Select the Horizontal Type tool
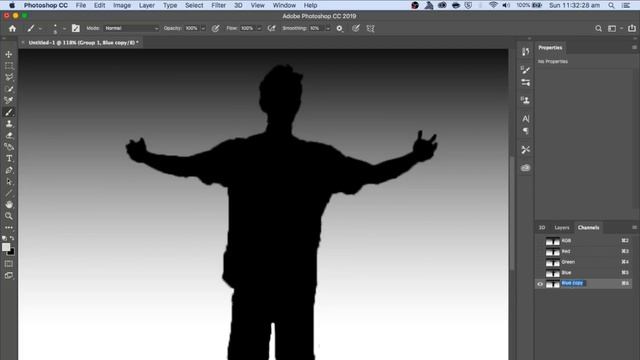Screen dimensions: 640x360 coord(9,158)
